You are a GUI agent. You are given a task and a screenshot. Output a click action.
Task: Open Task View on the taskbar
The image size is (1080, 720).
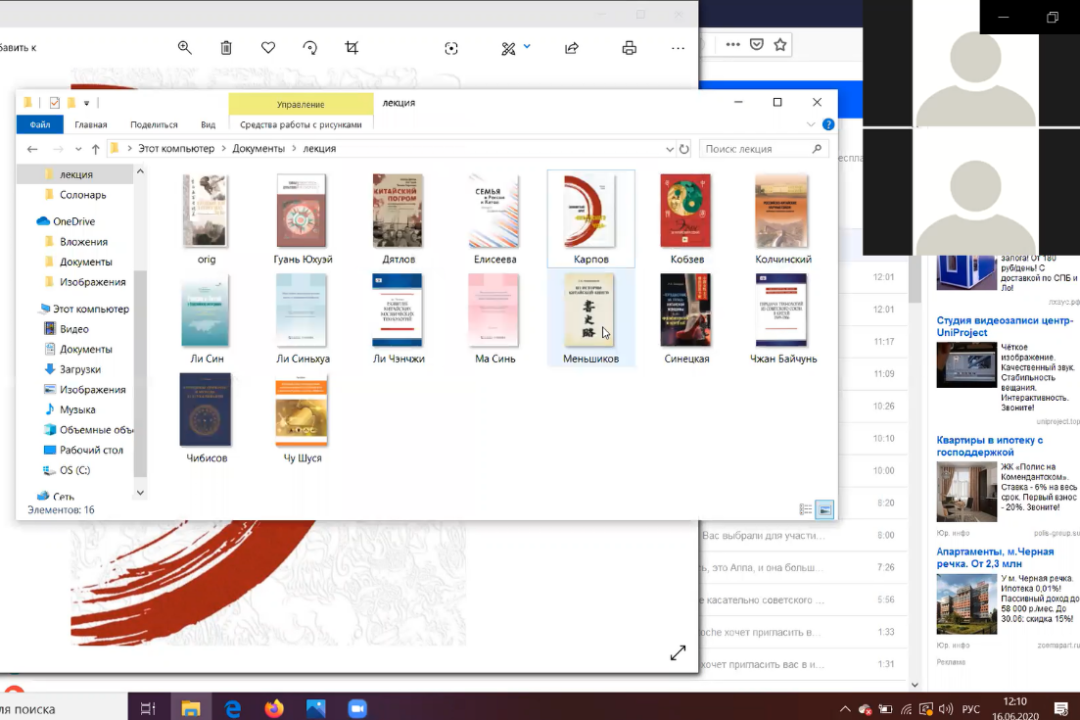tap(148, 708)
